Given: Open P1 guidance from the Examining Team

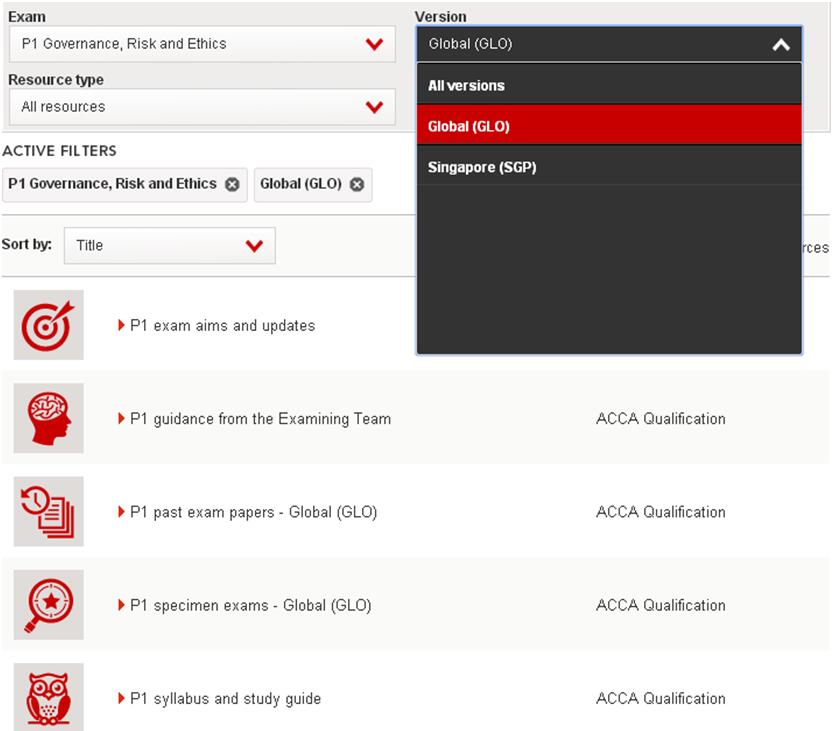Looking at the screenshot, I should [x=260, y=419].
